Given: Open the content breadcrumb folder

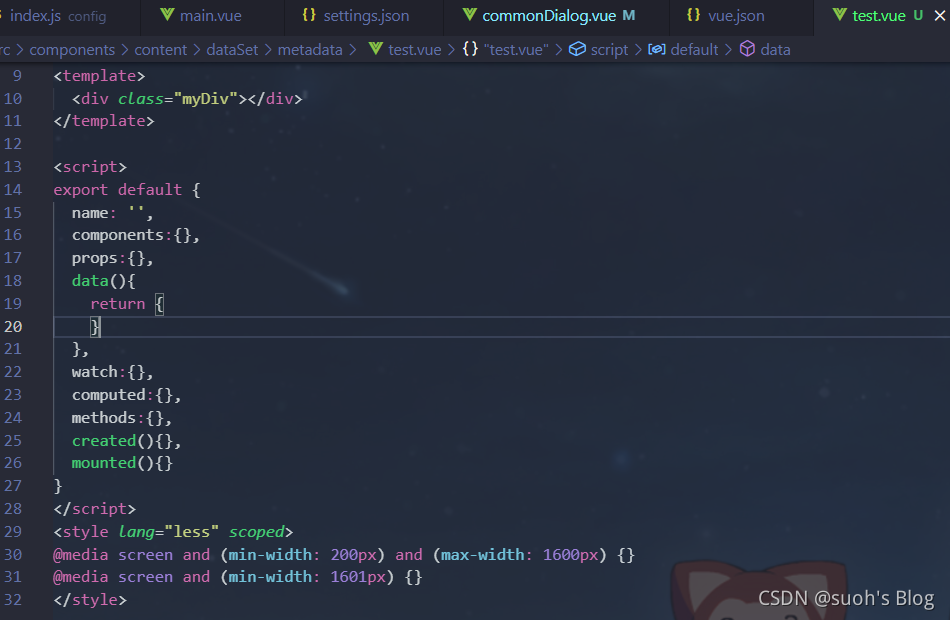Looking at the screenshot, I should [161, 50].
